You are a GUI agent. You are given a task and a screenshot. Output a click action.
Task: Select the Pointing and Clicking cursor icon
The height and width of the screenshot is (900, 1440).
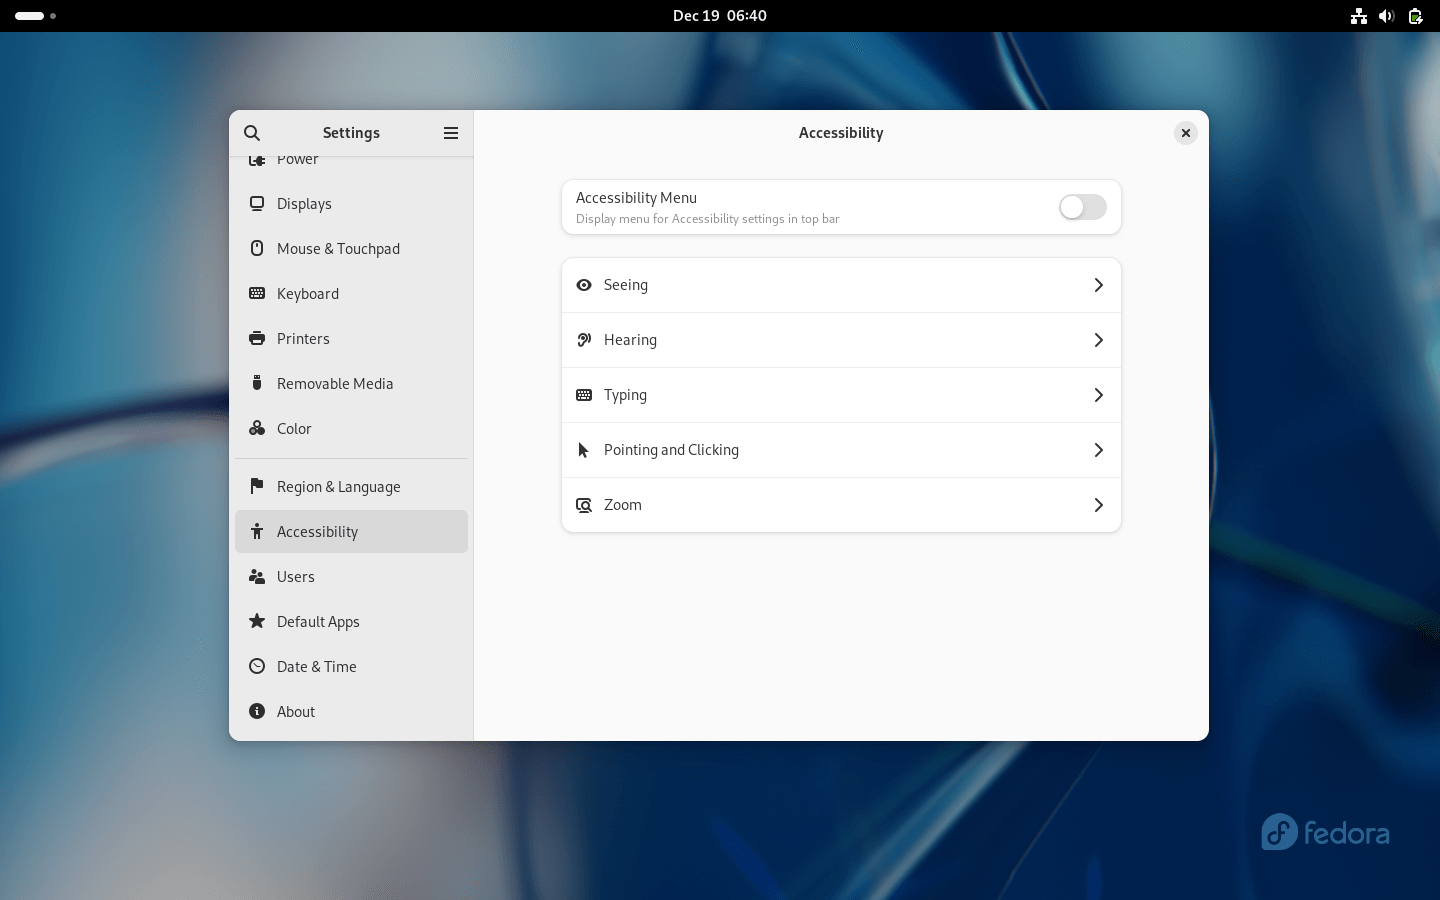point(584,450)
